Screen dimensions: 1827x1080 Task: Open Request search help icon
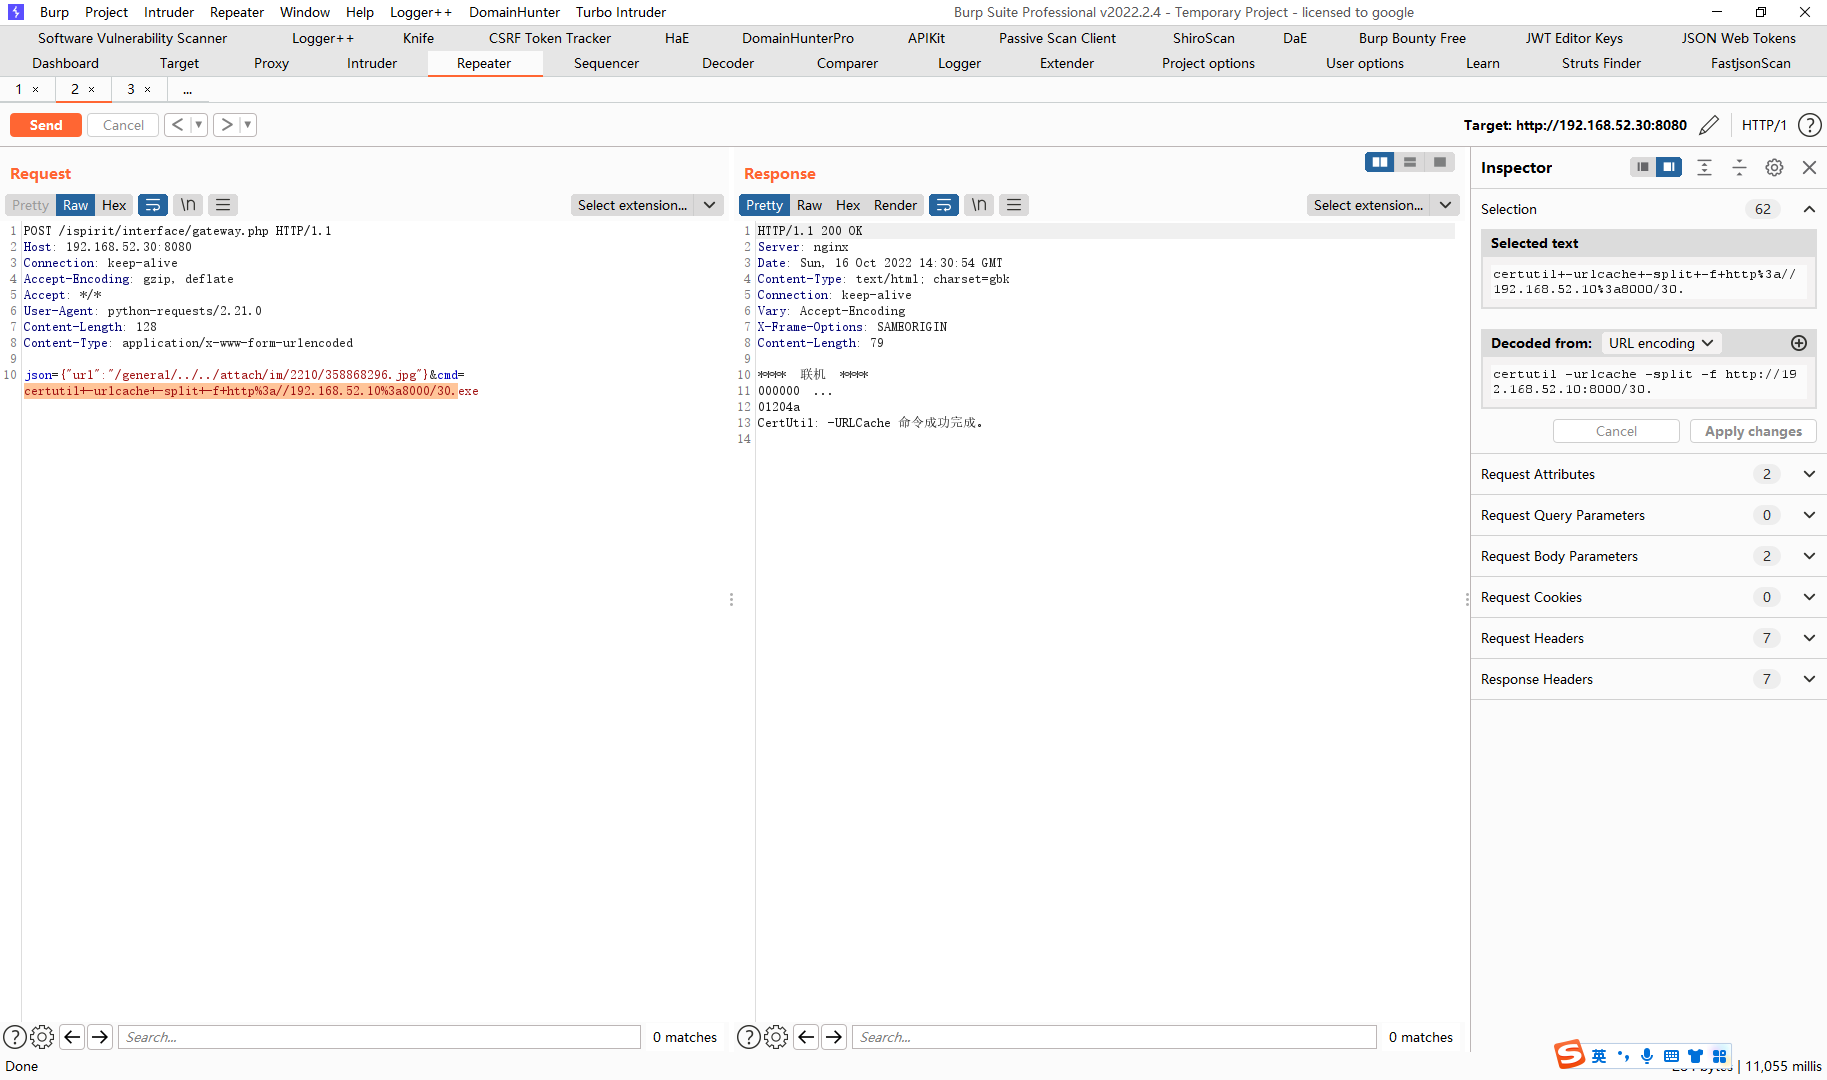click(15, 1037)
